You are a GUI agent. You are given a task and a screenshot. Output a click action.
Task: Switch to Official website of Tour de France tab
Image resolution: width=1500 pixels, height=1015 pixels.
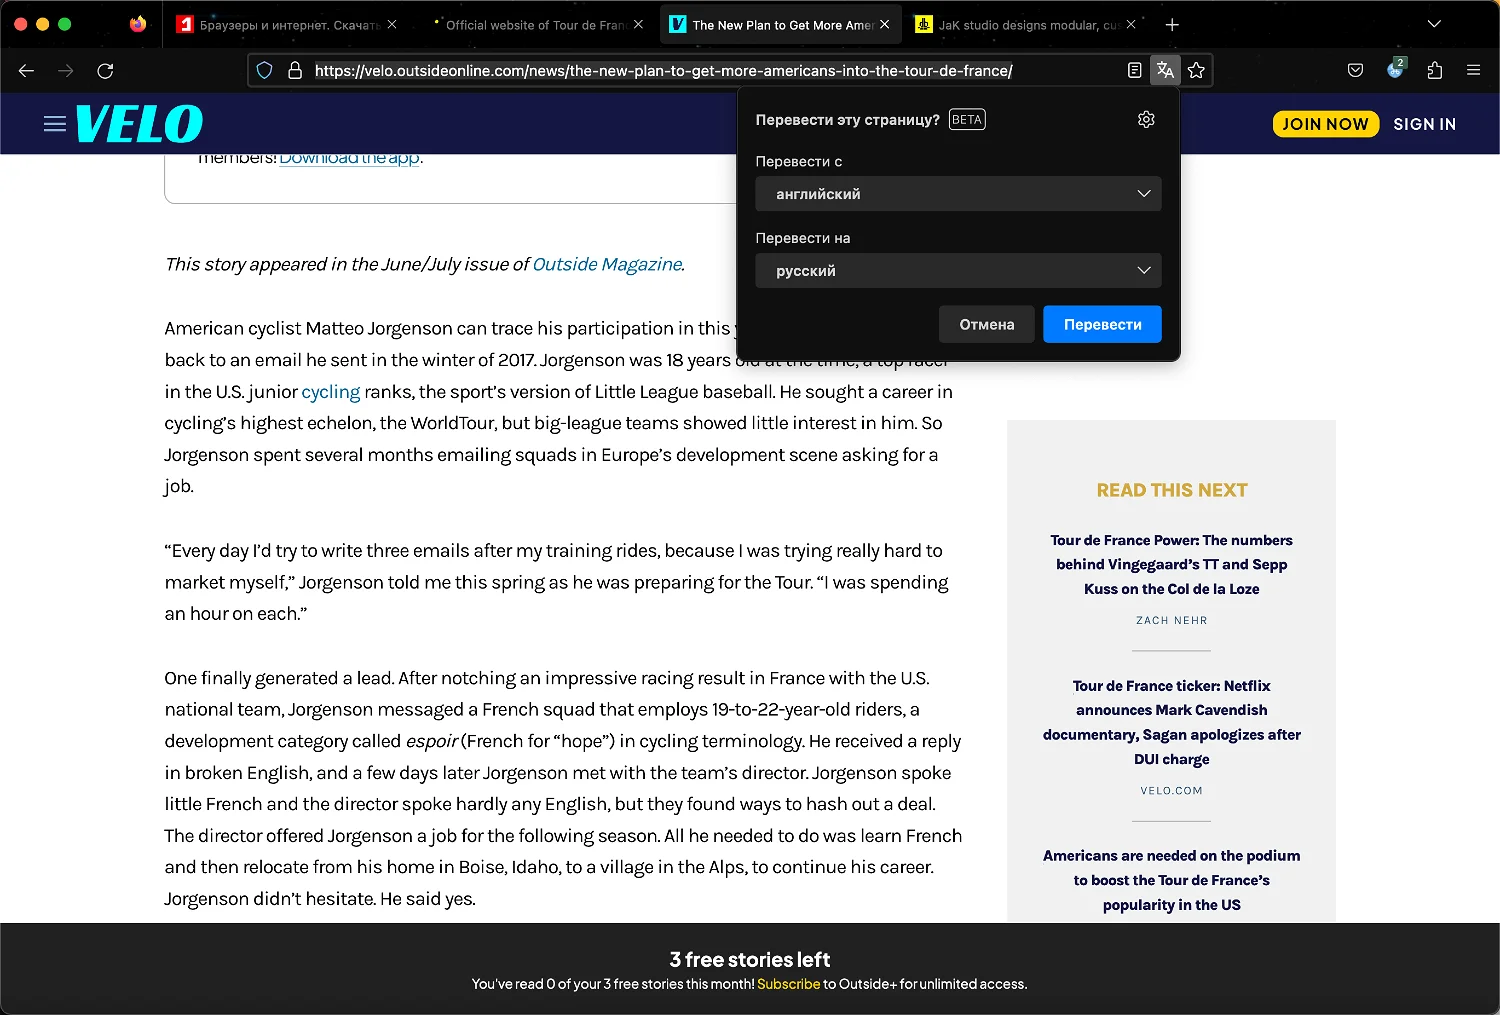tap(535, 25)
